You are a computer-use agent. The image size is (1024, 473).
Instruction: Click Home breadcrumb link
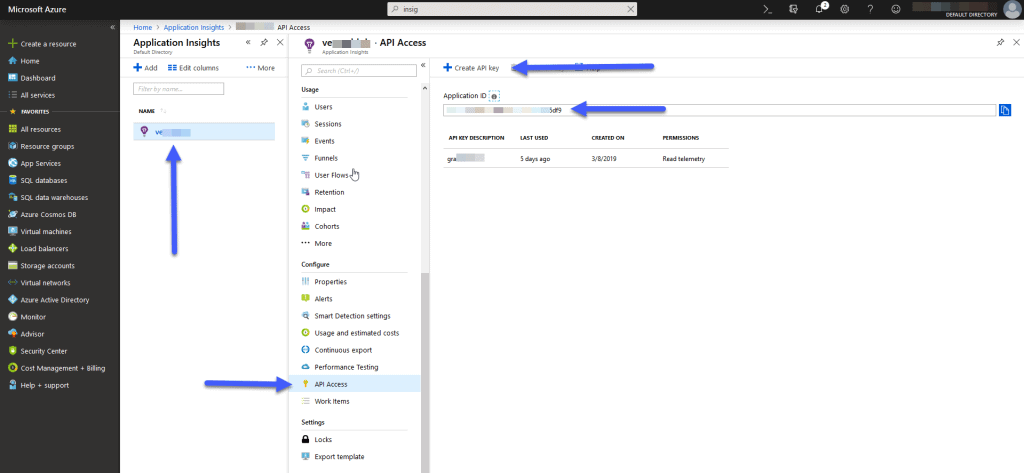click(142, 27)
